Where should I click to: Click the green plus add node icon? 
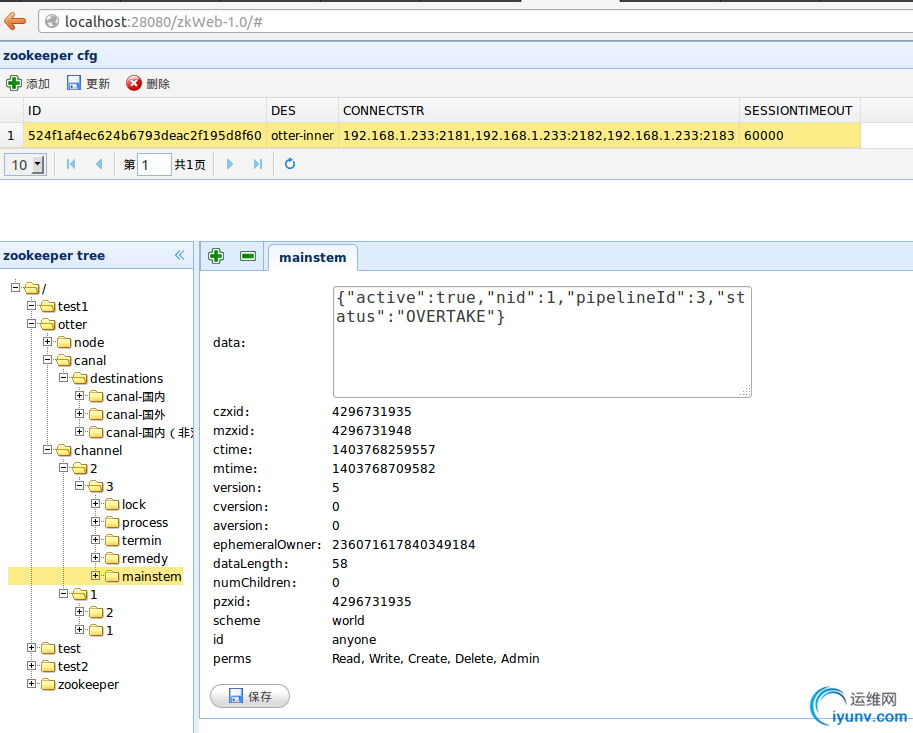pyautogui.click(x=216, y=256)
